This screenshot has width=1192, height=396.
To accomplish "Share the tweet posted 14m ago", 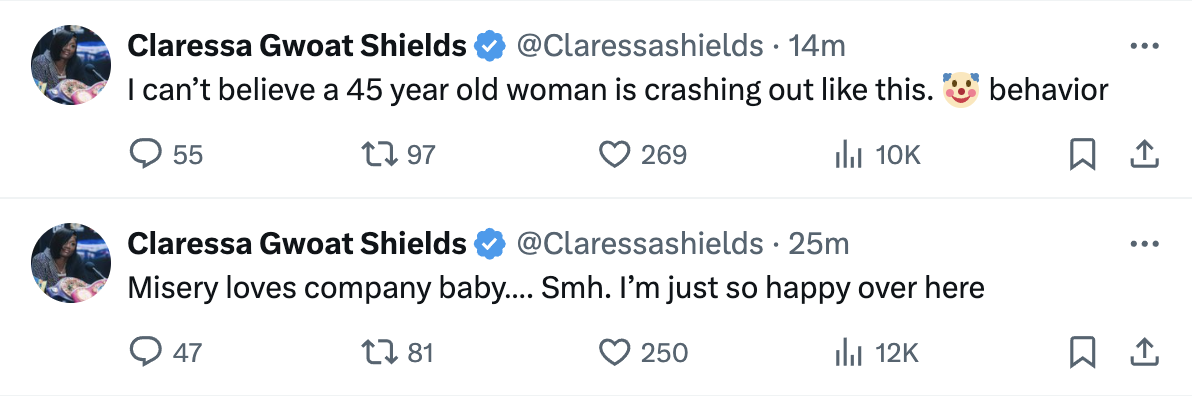I will (x=1144, y=155).
